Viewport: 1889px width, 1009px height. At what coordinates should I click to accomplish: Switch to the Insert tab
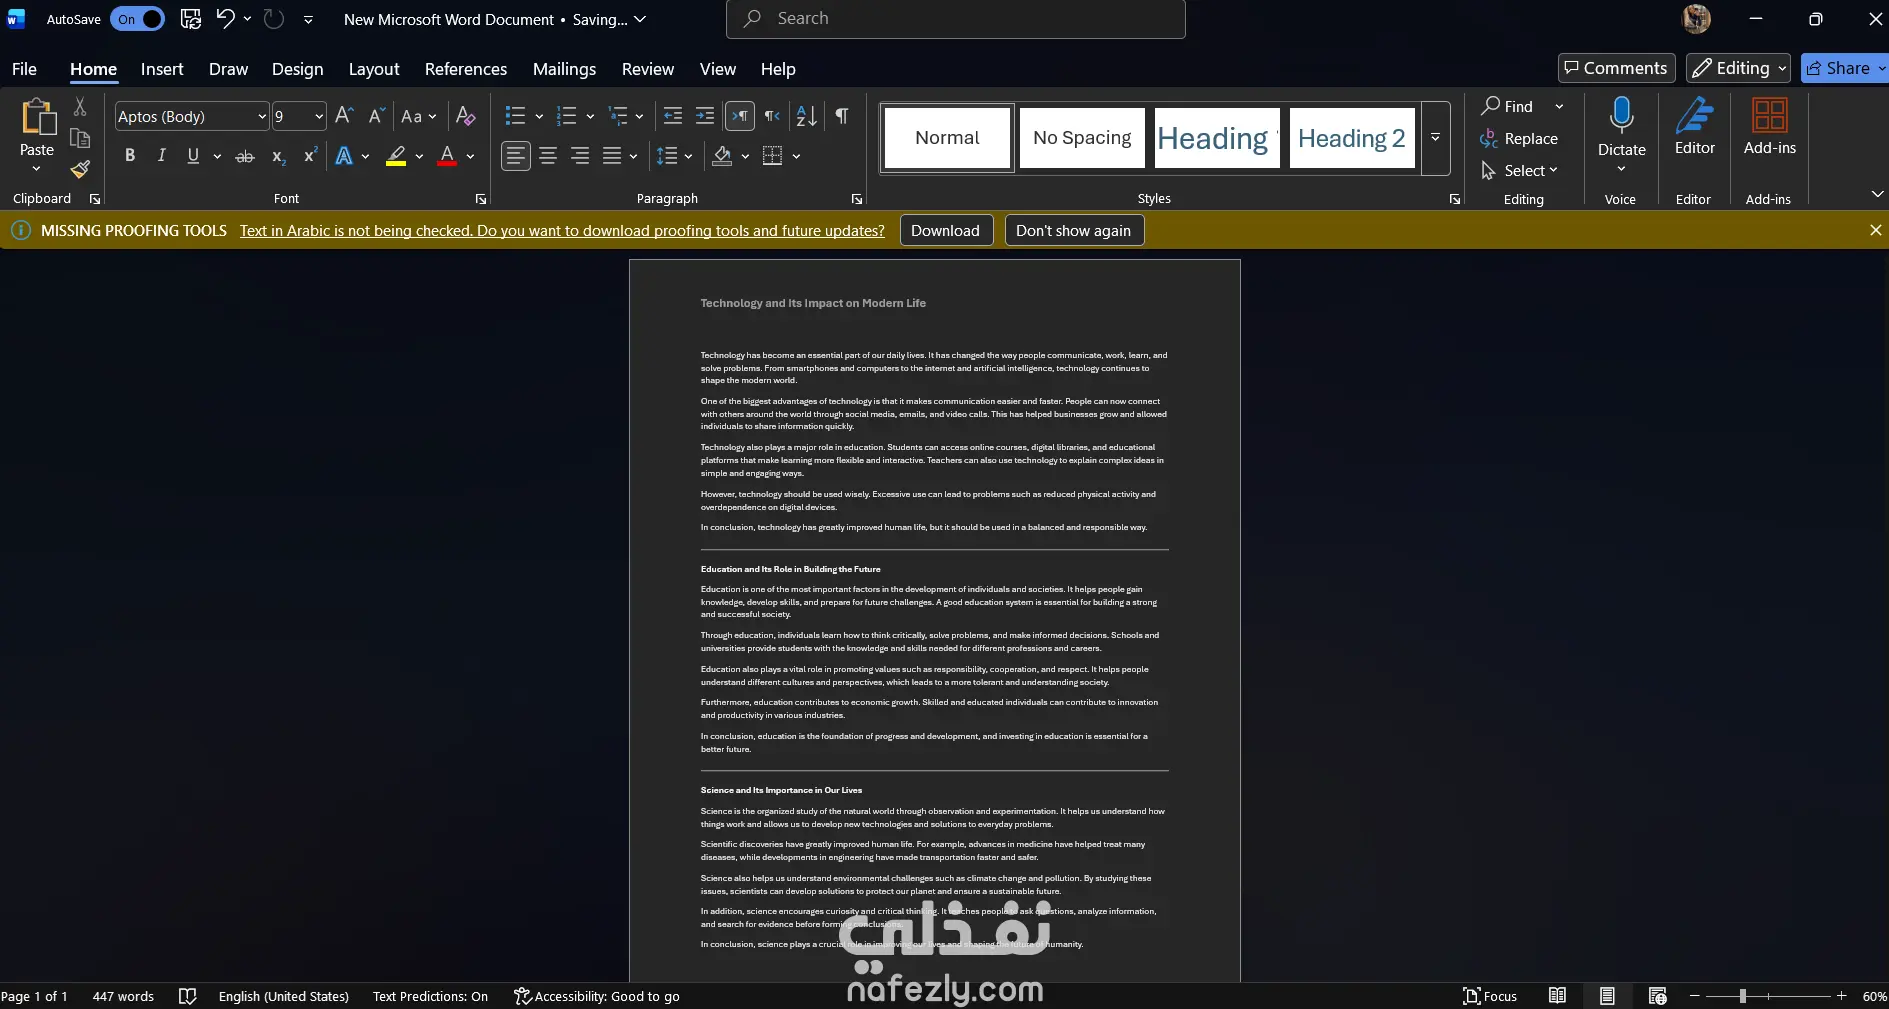tap(162, 69)
